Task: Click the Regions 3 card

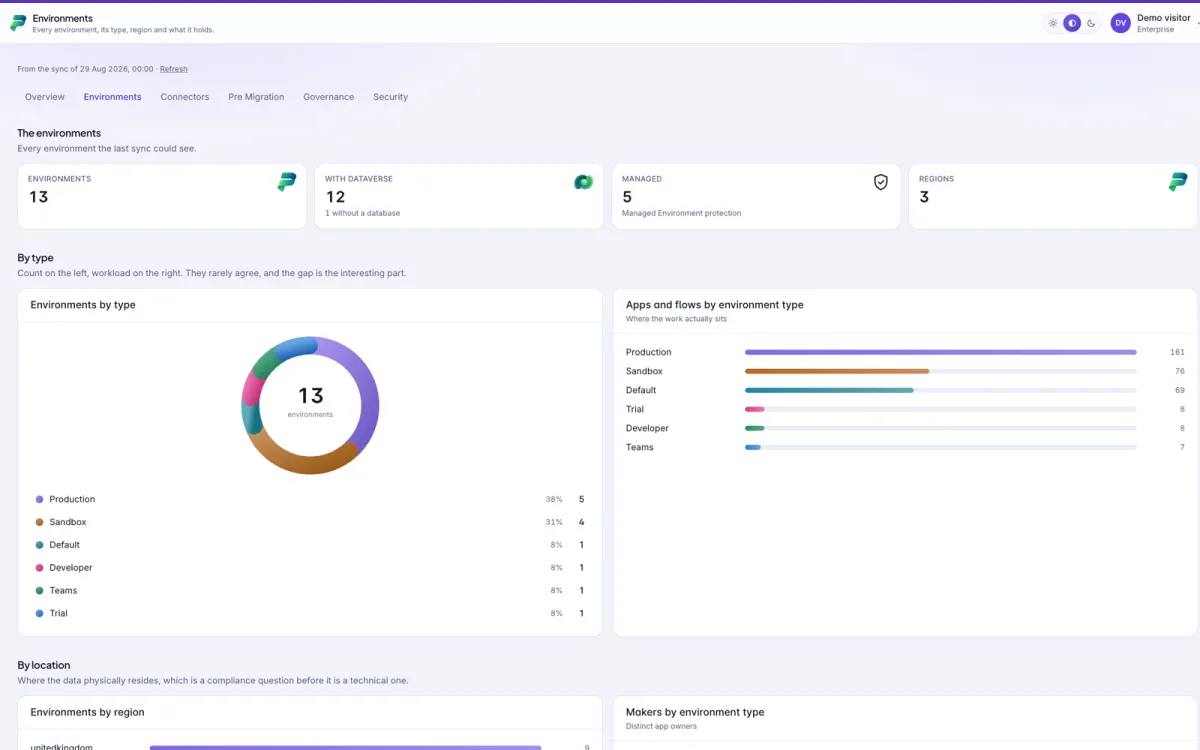Action: coord(1053,197)
